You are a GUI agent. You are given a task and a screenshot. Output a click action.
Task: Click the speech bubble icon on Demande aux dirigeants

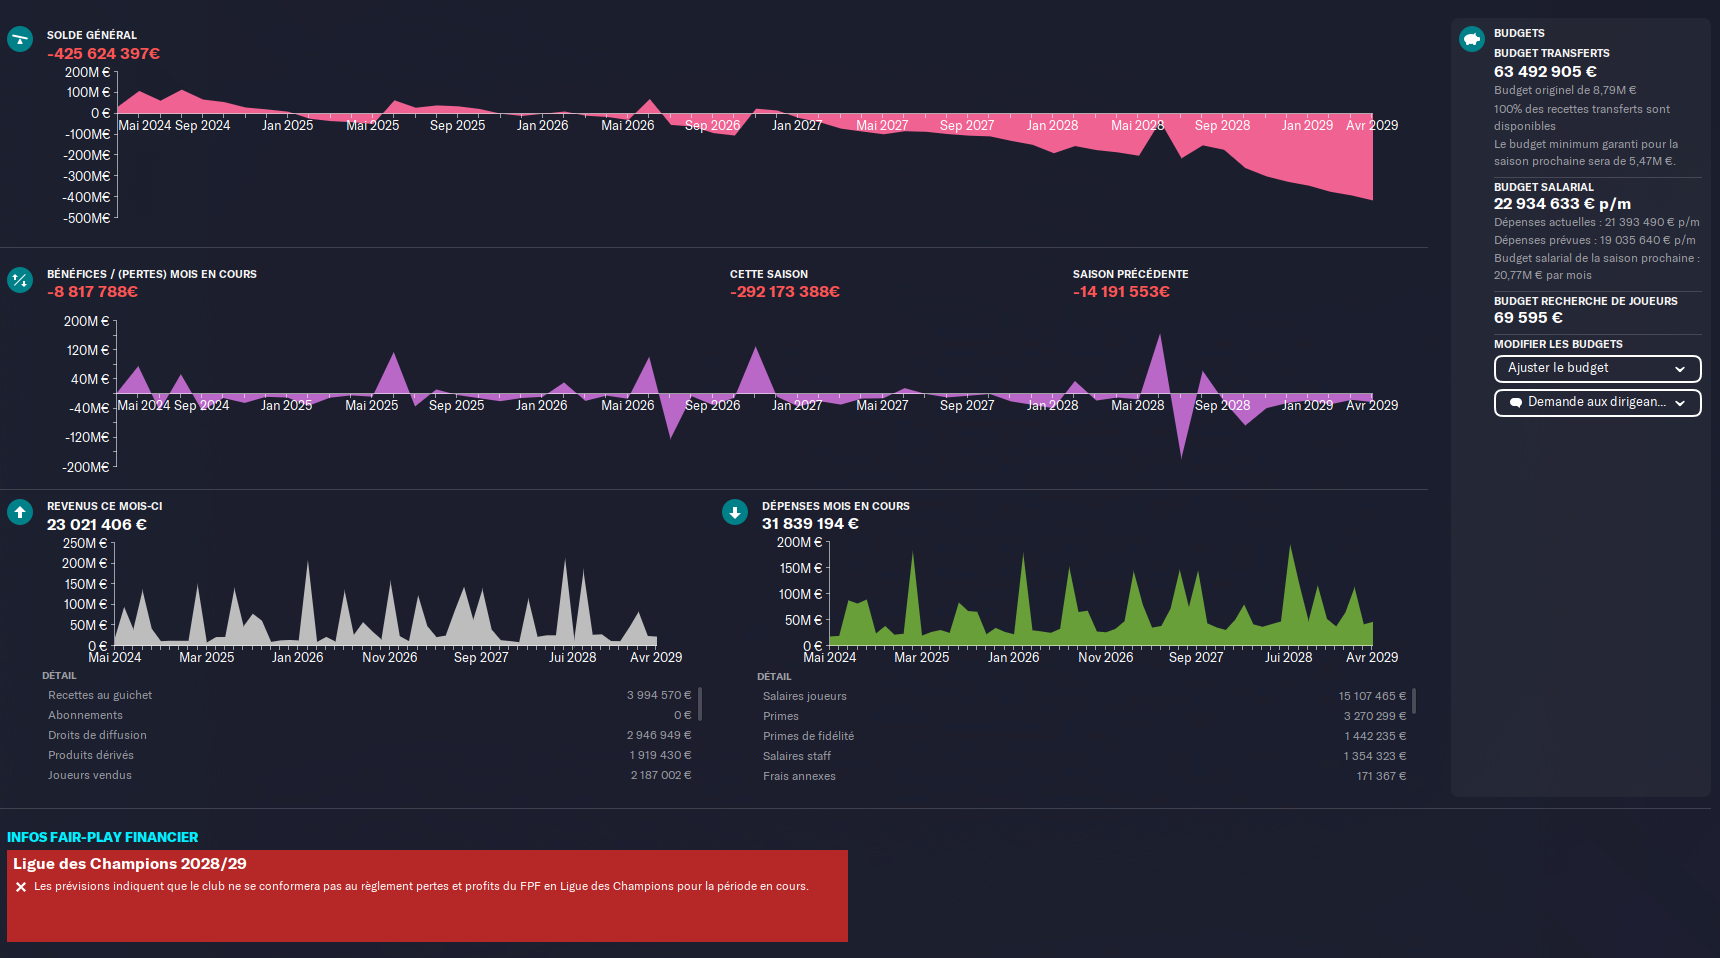coord(1516,403)
